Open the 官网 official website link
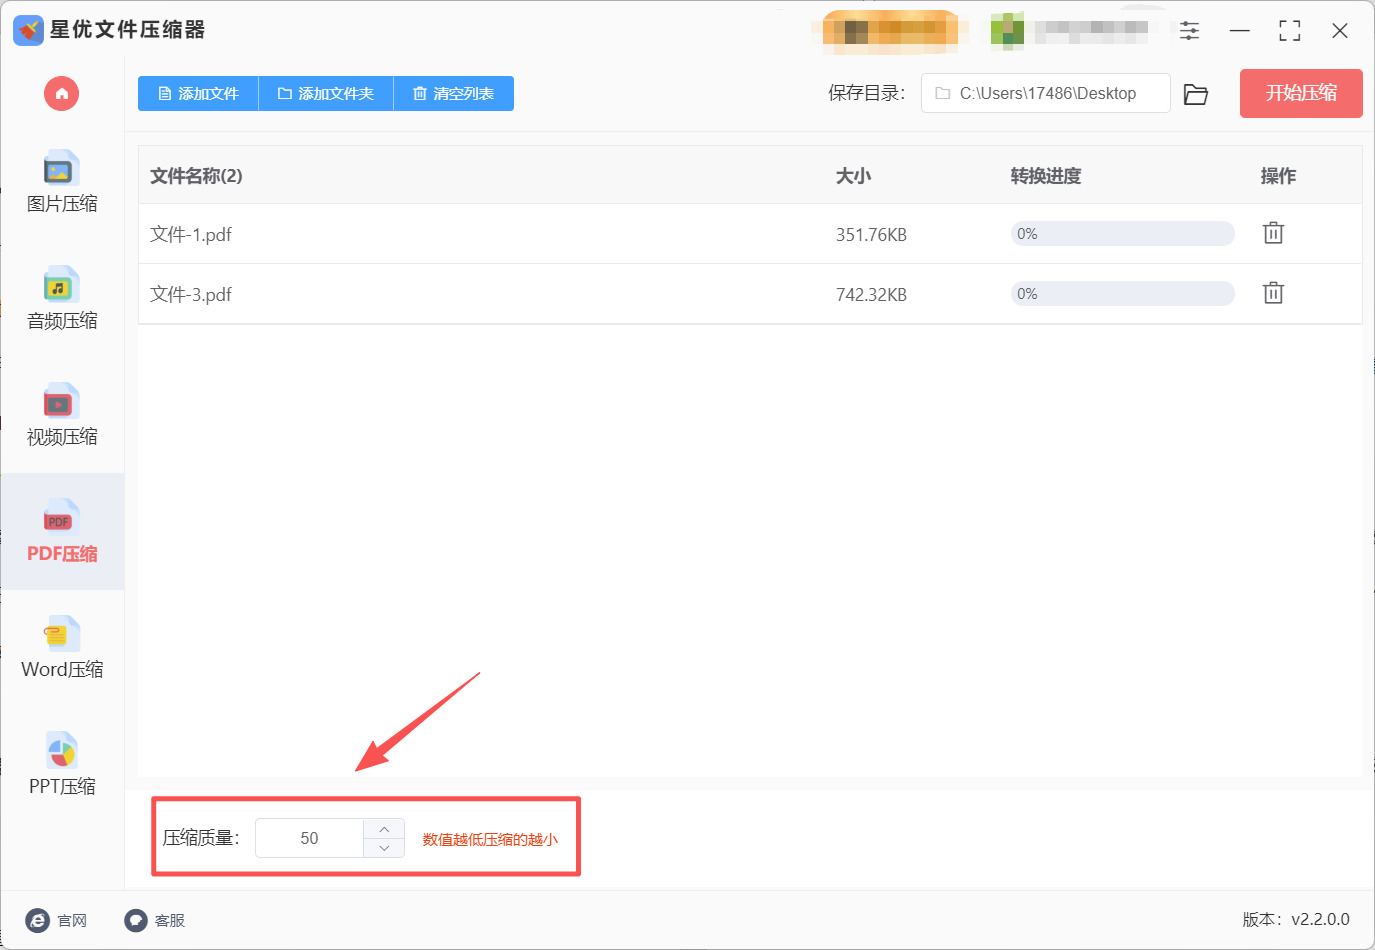 (x=57, y=920)
